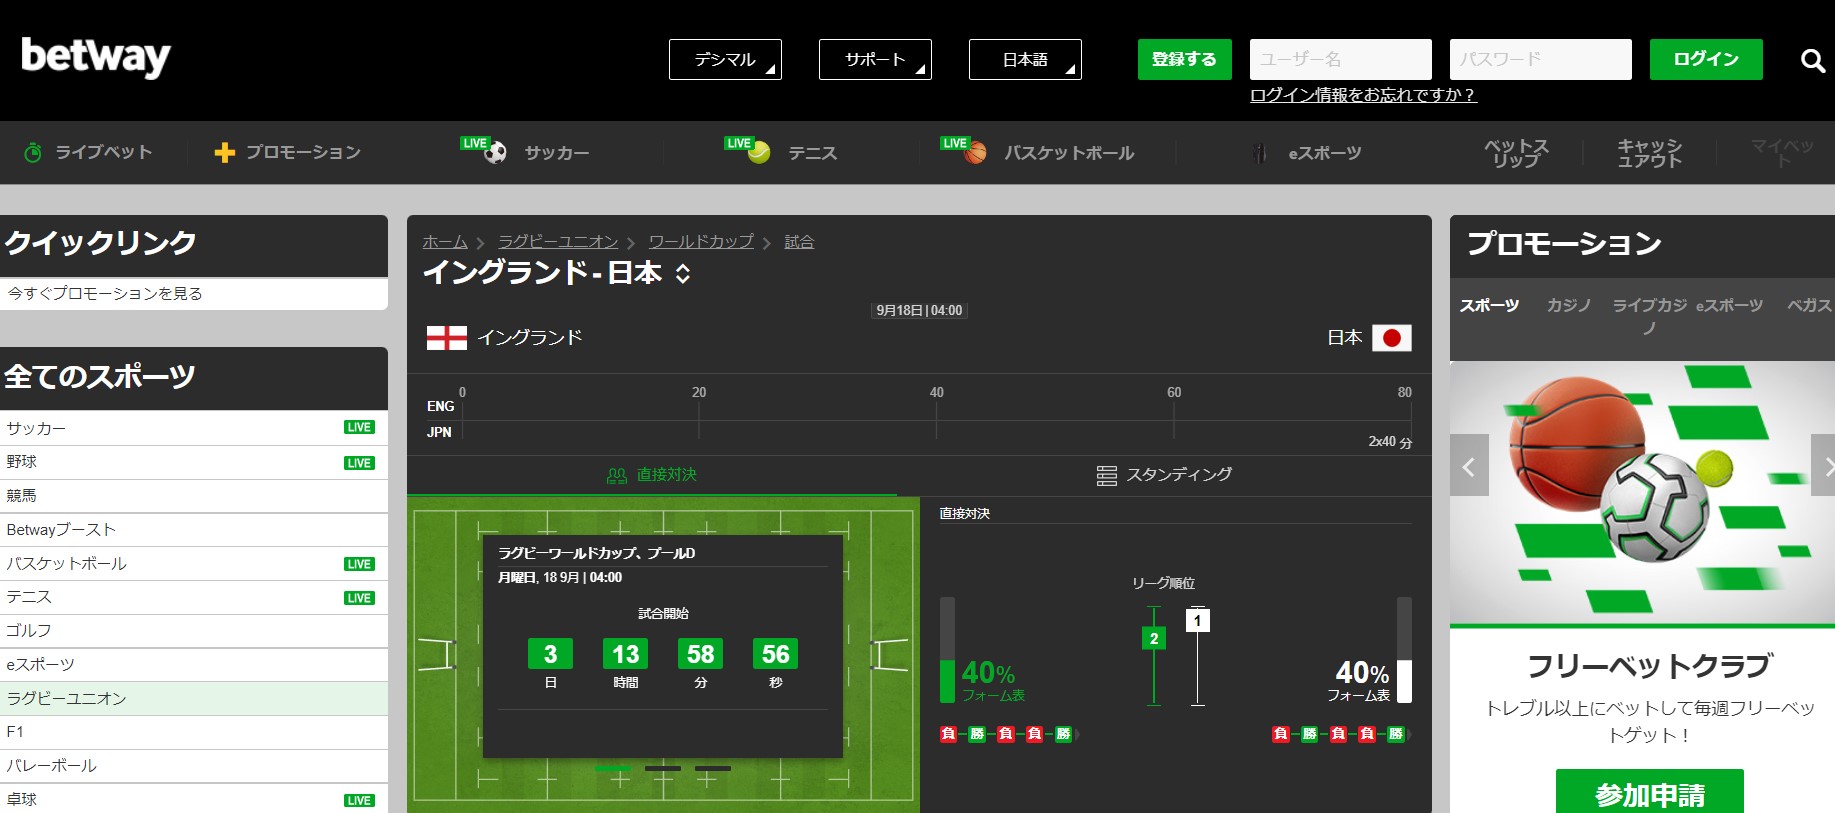Screen dimensions: 1835x813
Task: Select ゴルフ in the sports list
Action: tap(194, 631)
